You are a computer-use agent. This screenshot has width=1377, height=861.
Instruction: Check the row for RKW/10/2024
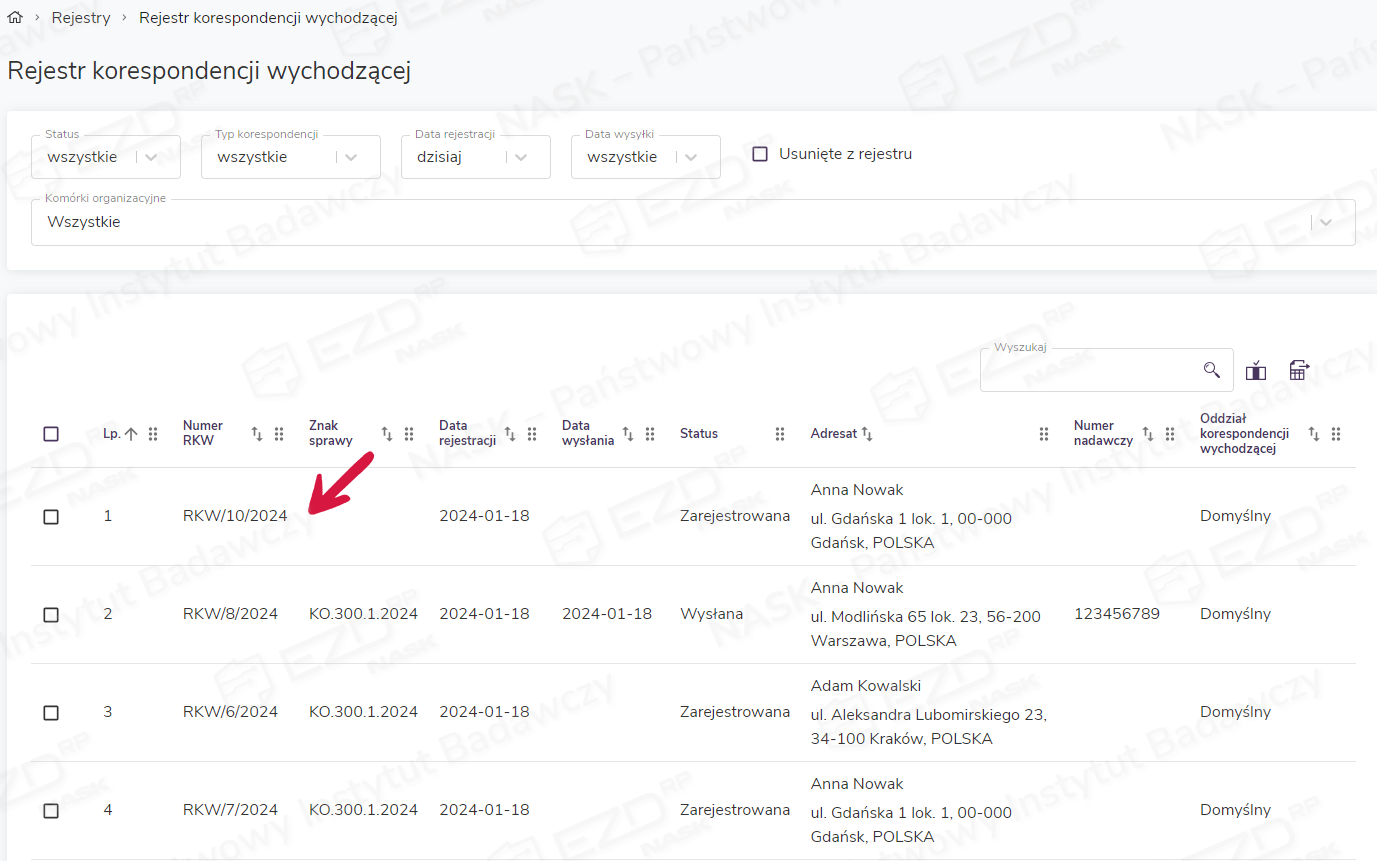[51, 517]
